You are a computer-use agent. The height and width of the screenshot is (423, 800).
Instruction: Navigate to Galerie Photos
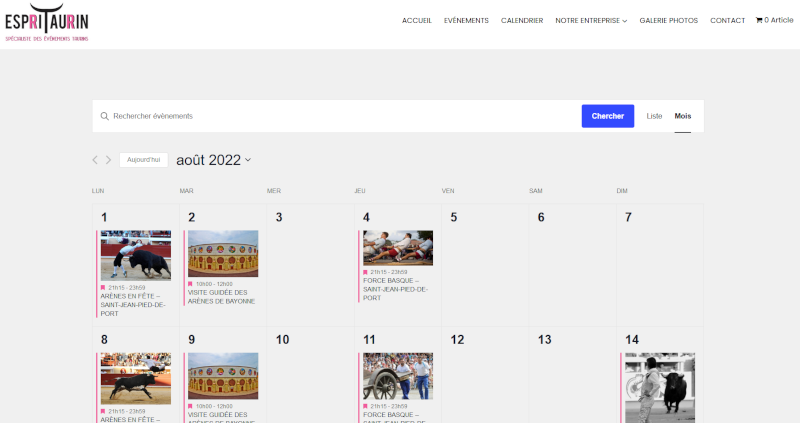point(669,20)
